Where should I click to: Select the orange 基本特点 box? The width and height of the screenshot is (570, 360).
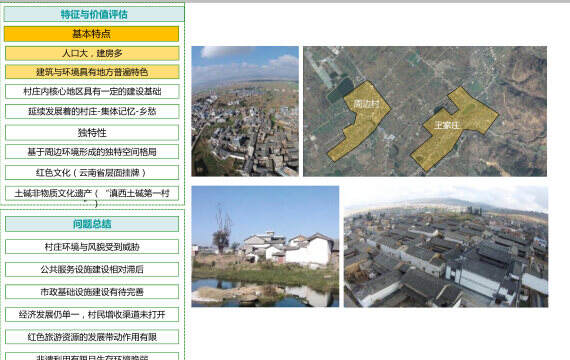pos(92,34)
